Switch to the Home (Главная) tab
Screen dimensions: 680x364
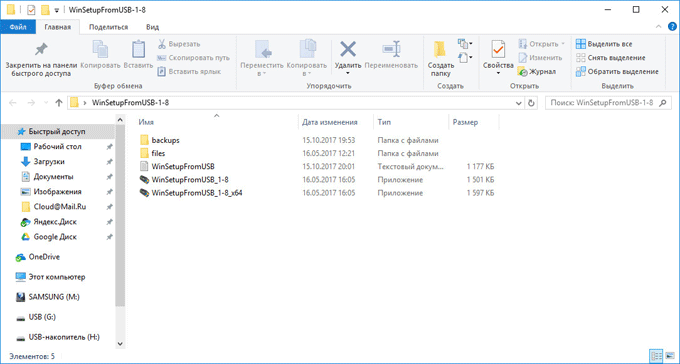pos(58,27)
